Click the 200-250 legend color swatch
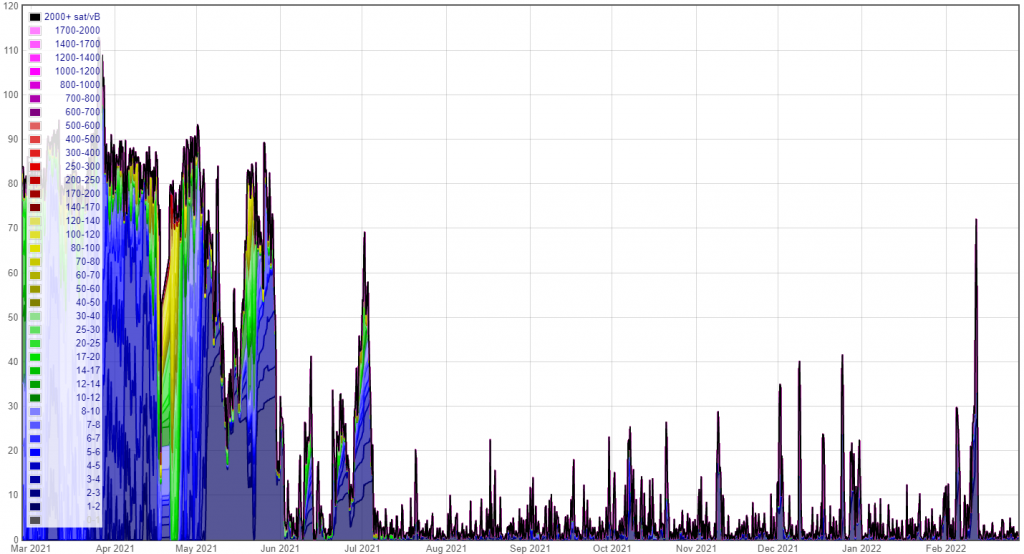The height and width of the screenshot is (554, 1024). pyautogui.click(x=35, y=180)
